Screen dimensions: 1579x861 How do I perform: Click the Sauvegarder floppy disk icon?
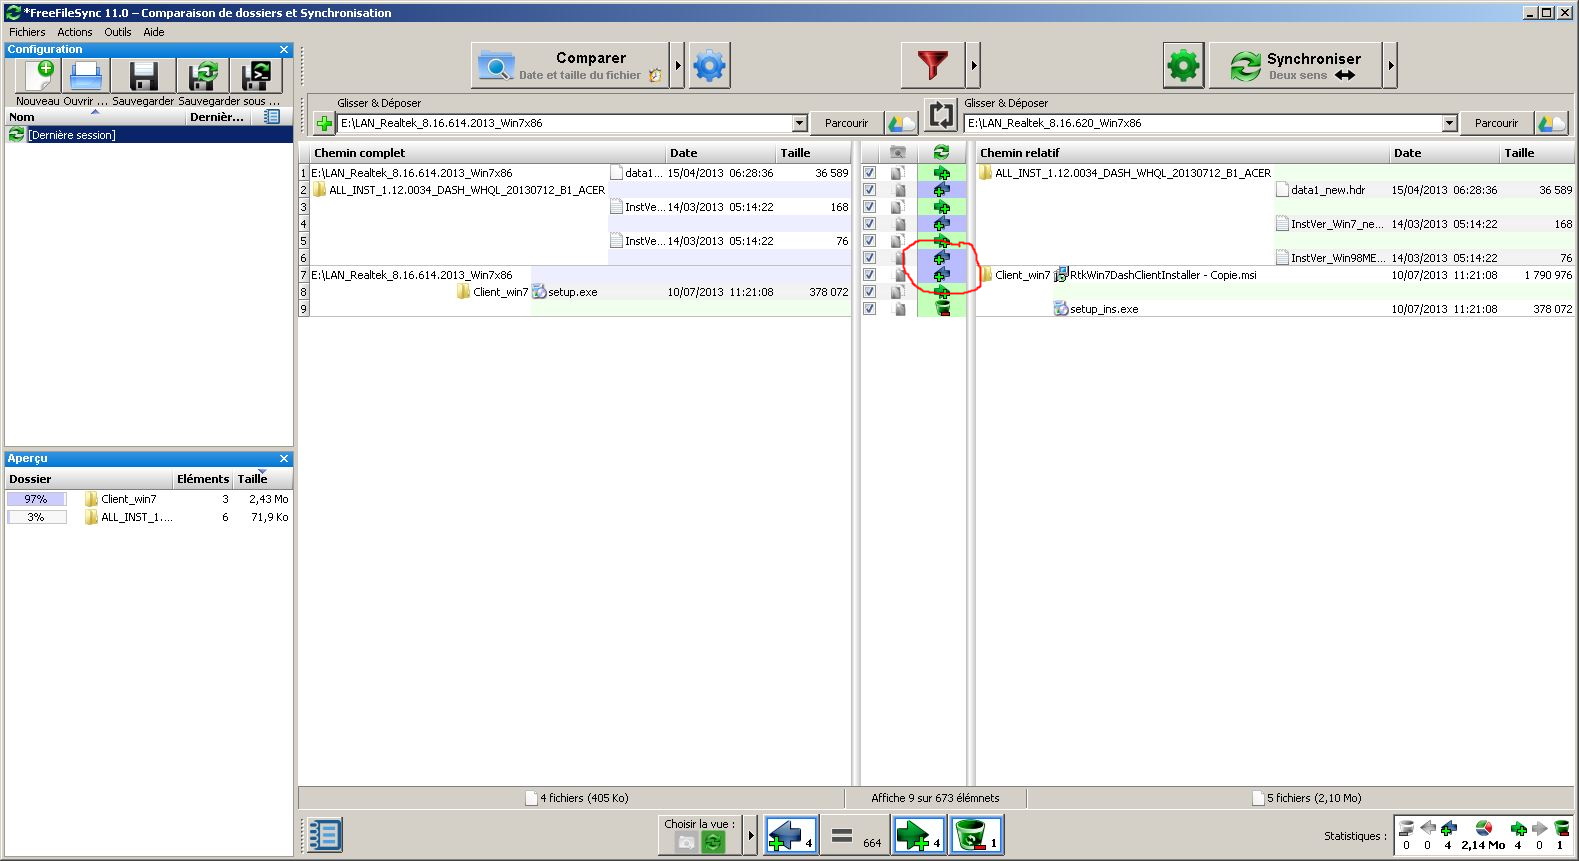(144, 76)
